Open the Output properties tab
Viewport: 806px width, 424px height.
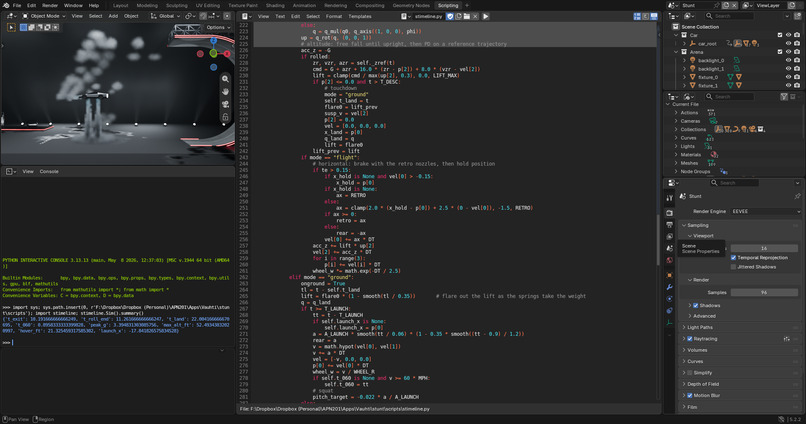click(669, 225)
